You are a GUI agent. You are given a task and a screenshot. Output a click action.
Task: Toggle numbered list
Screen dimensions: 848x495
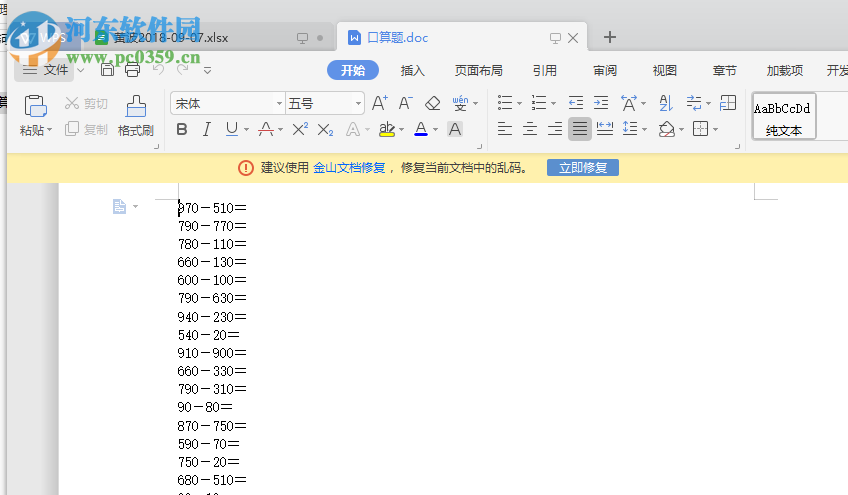[x=539, y=103]
